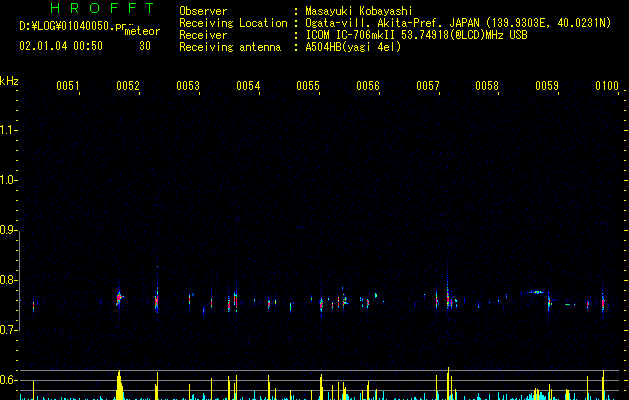Click the meteor count value 30
The width and height of the screenshot is (629, 400).
(145, 46)
